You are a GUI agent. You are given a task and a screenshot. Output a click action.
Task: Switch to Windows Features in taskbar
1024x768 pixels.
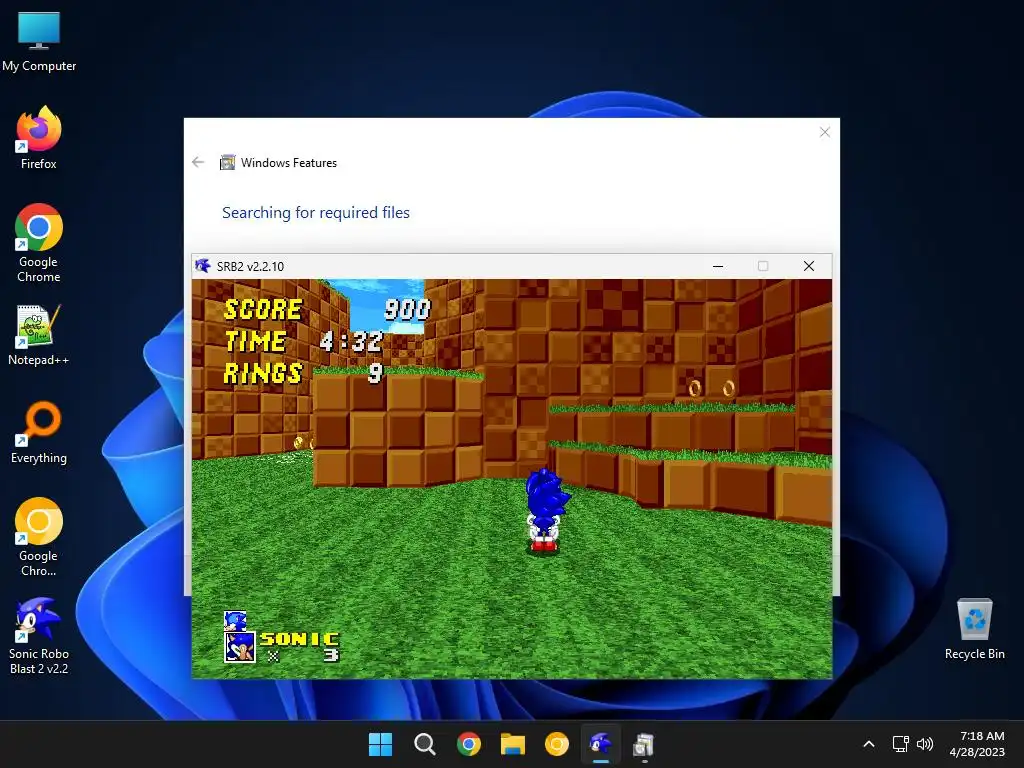(644, 744)
